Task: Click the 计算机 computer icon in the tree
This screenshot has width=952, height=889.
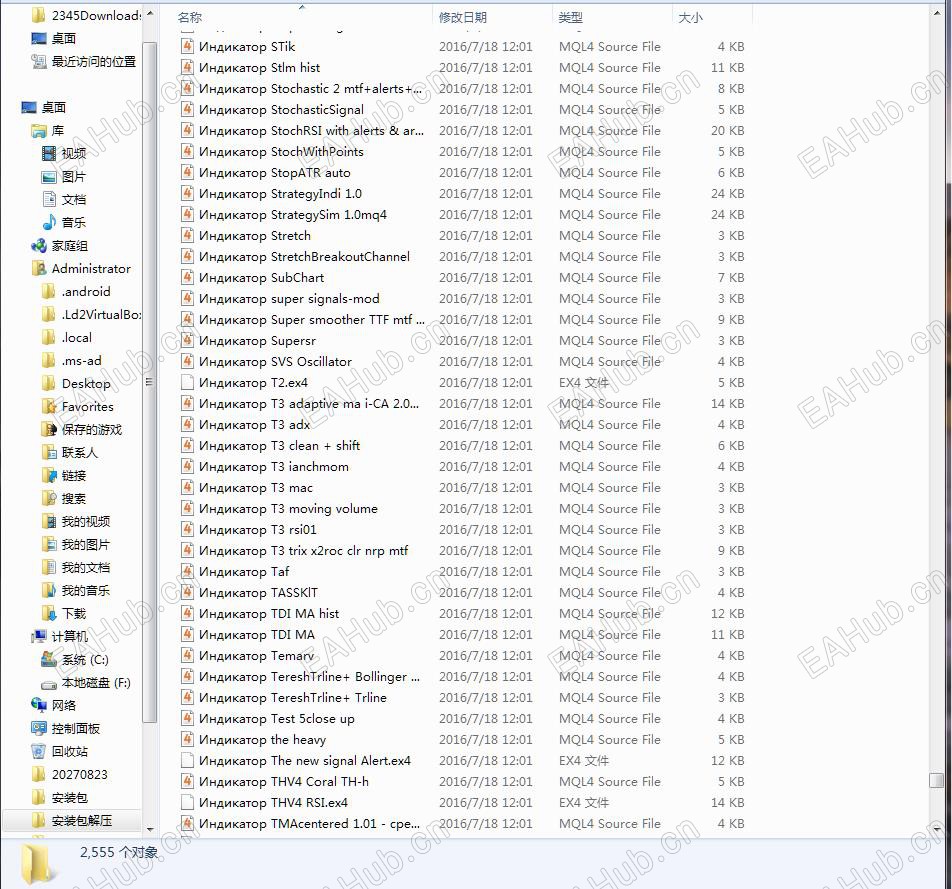Action: click(x=39, y=636)
